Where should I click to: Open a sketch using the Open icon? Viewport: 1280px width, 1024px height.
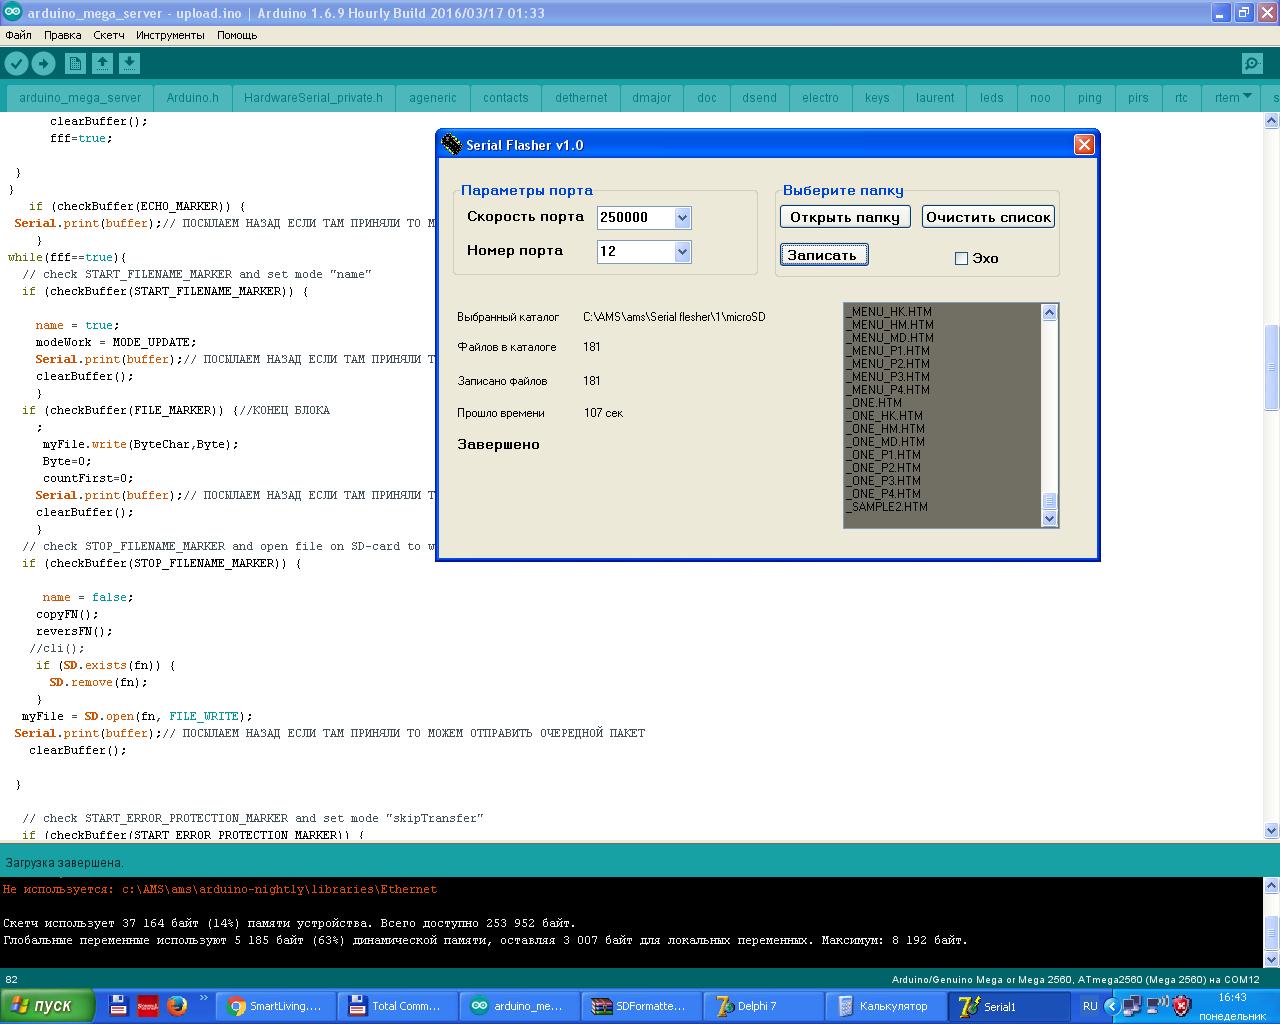[x=102, y=64]
